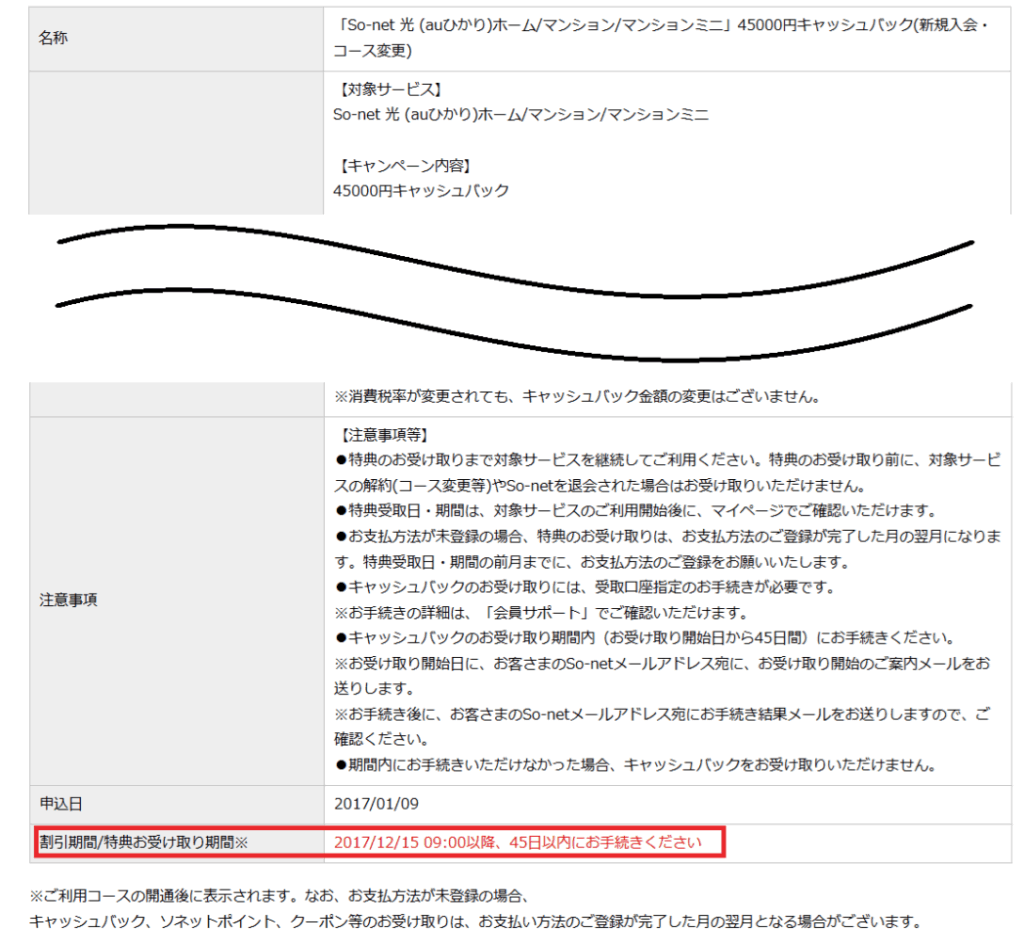Click the 【注意事項等】 heading
1024x945 pixels.
(x=382, y=436)
